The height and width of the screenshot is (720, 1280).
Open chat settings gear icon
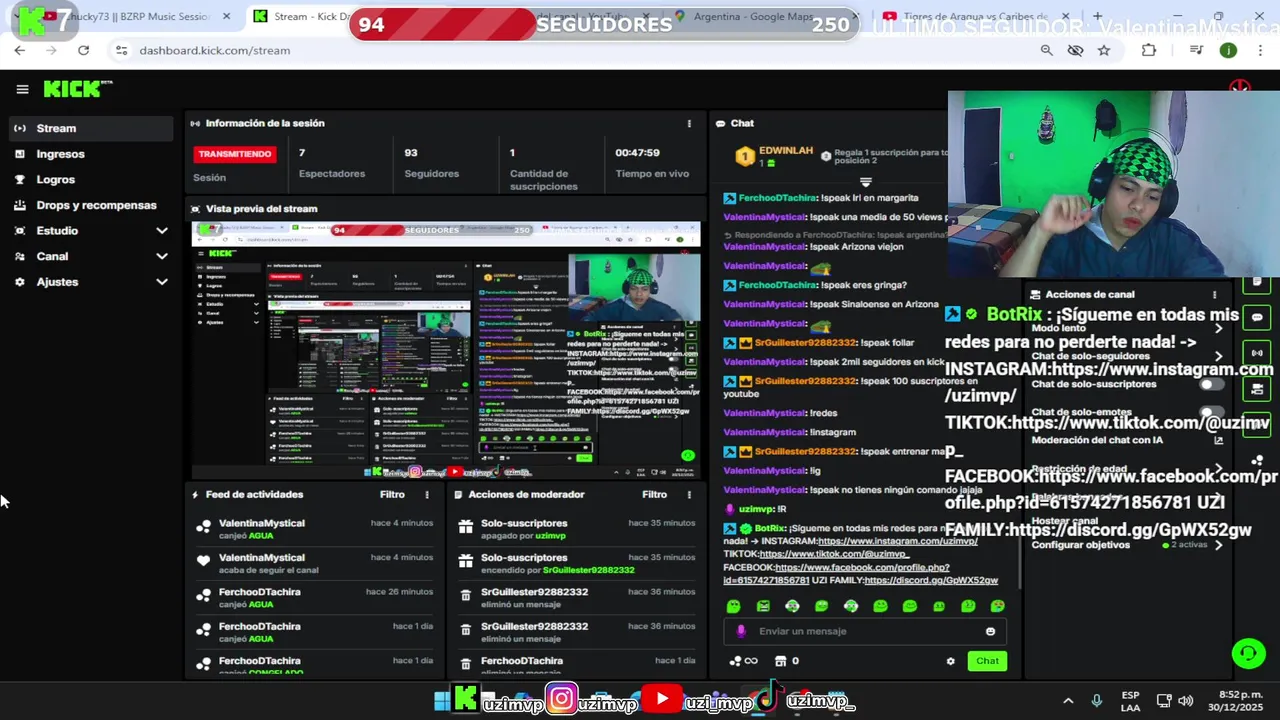pos(950,661)
